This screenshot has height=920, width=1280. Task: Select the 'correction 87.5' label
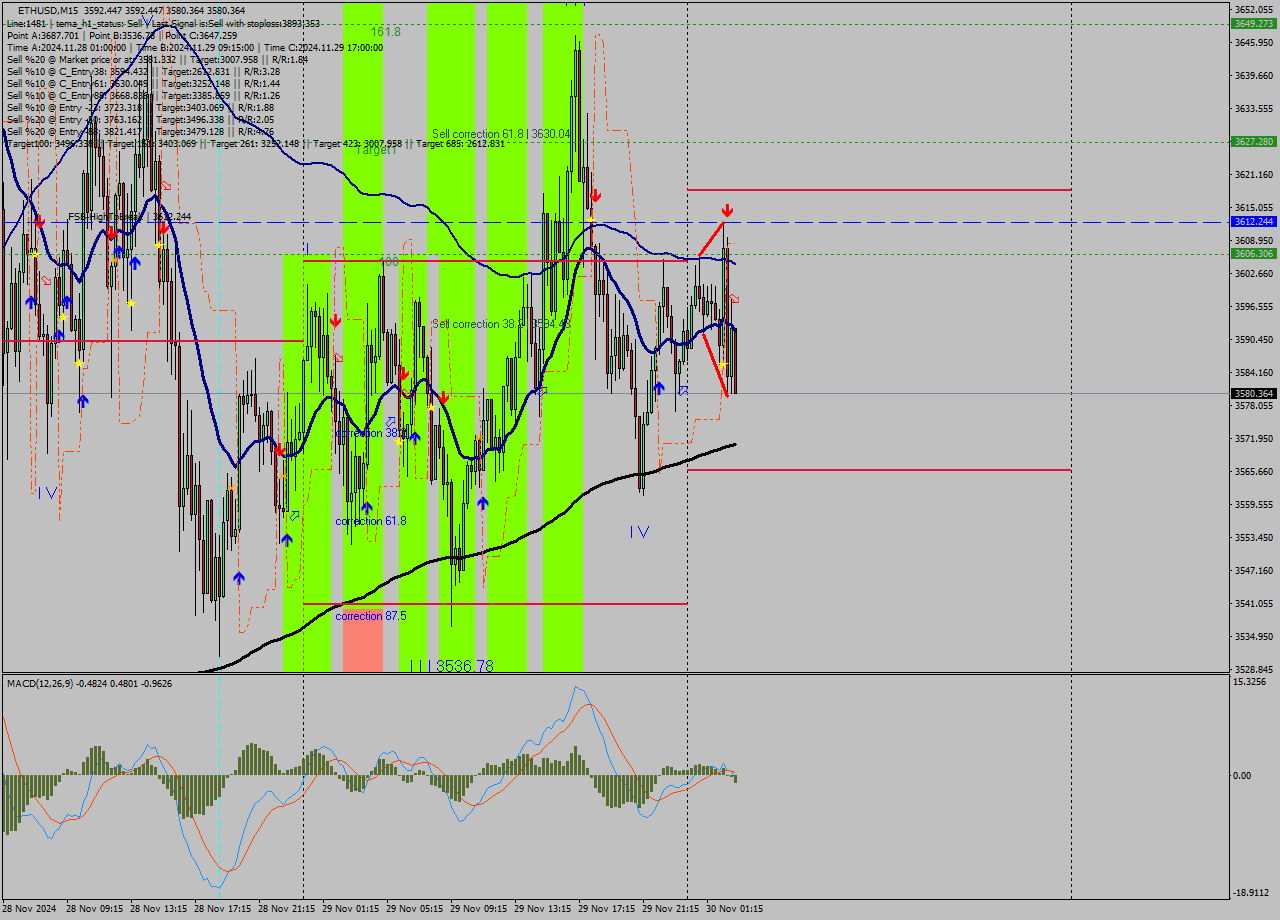point(371,616)
